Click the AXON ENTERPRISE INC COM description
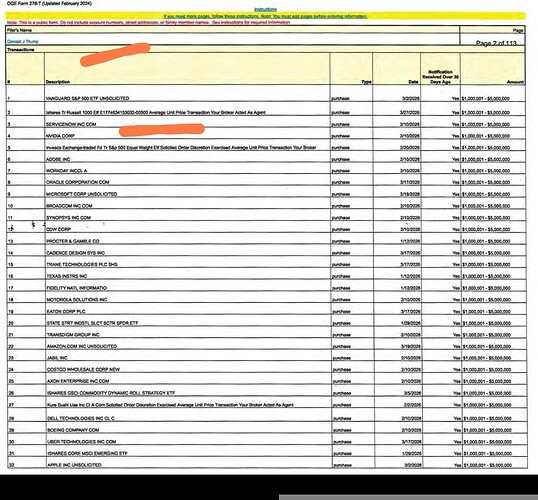 click(x=78, y=381)
